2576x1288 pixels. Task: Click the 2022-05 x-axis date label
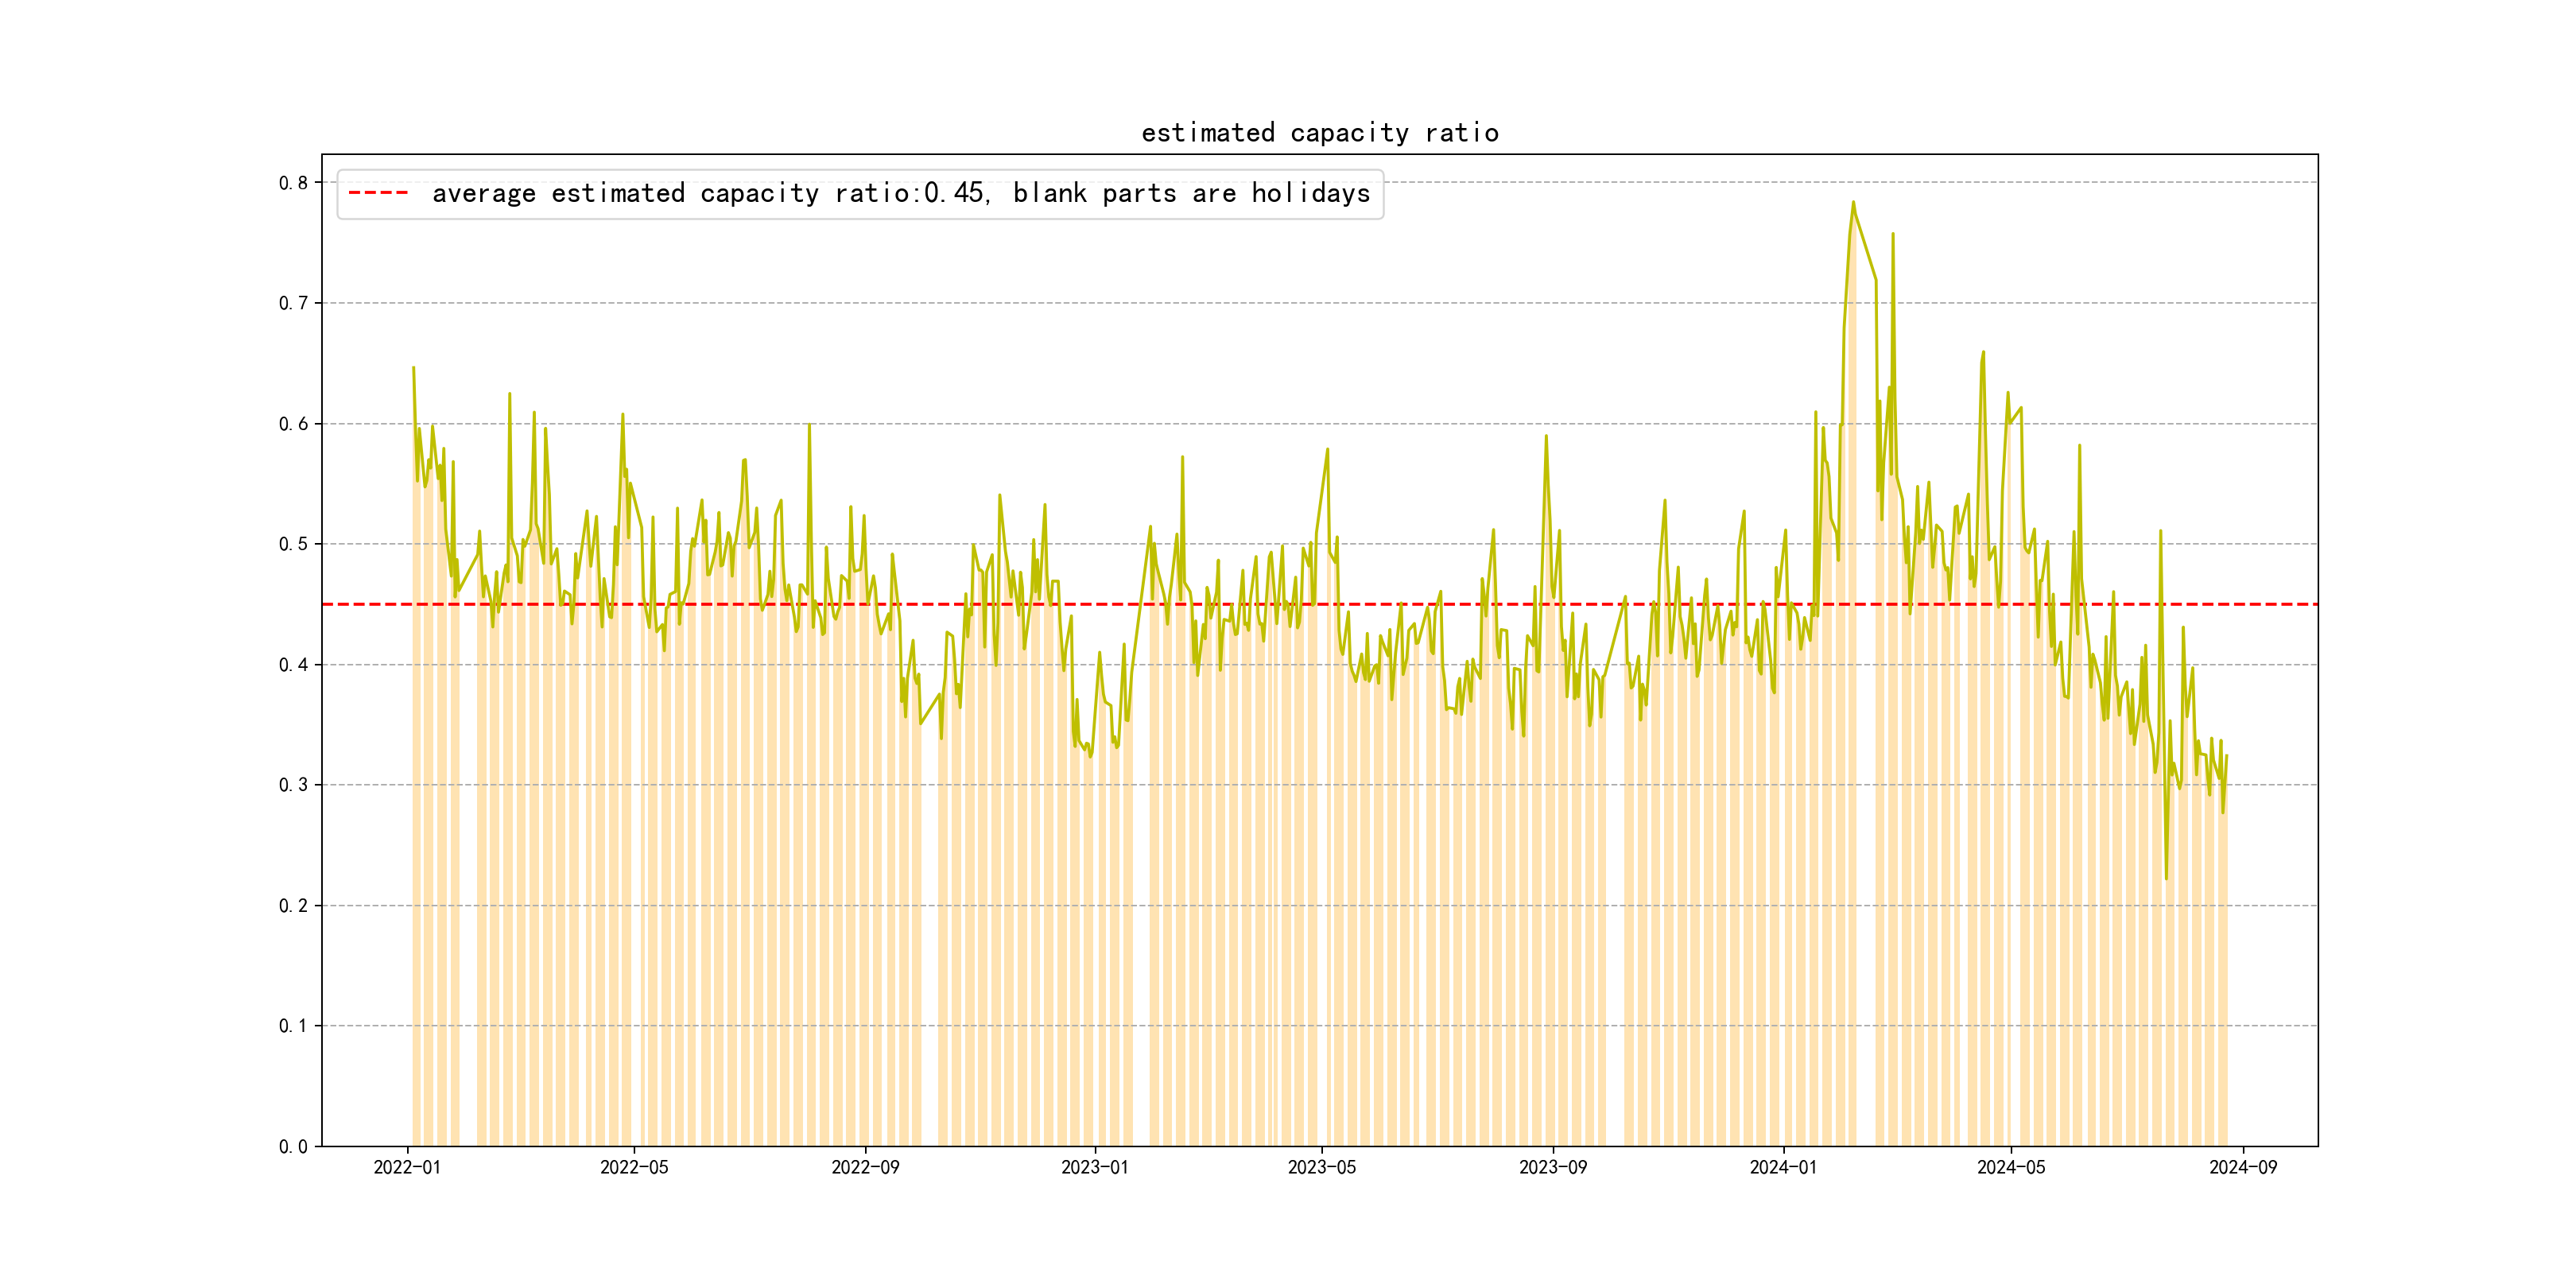634,1168
